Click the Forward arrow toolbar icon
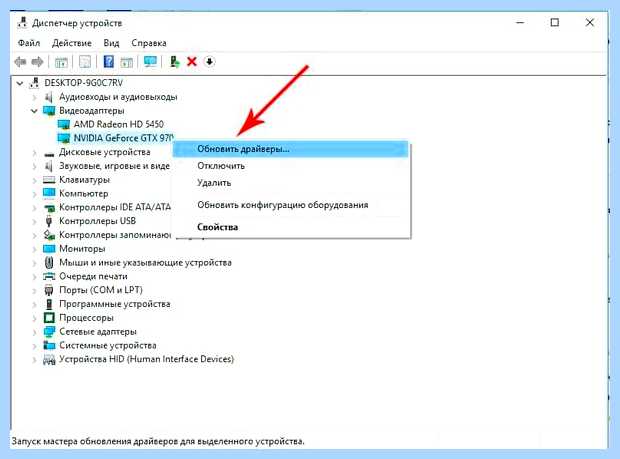Image resolution: width=620 pixels, height=459 pixels. point(38,62)
